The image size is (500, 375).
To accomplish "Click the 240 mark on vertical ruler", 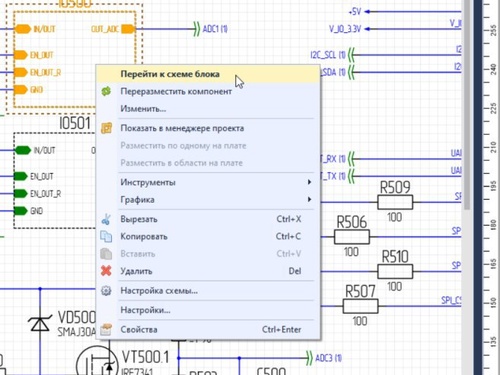I will click(x=493, y=68).
